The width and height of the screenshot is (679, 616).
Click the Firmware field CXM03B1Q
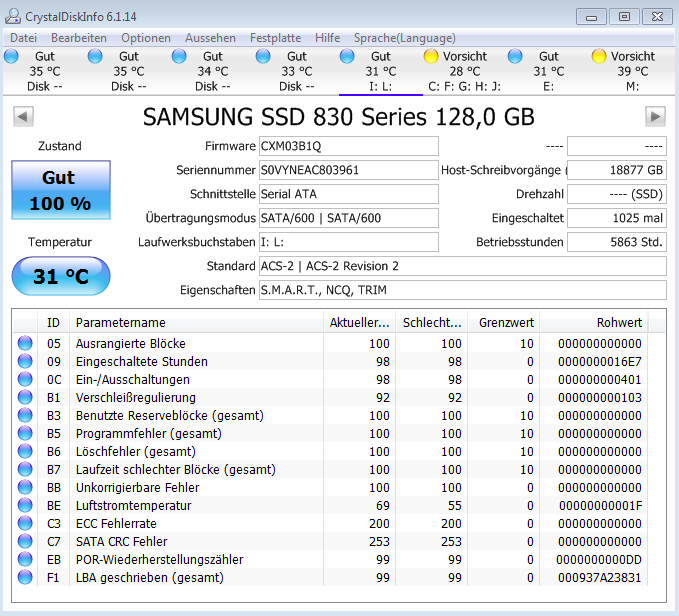click(x=349, y=146)
